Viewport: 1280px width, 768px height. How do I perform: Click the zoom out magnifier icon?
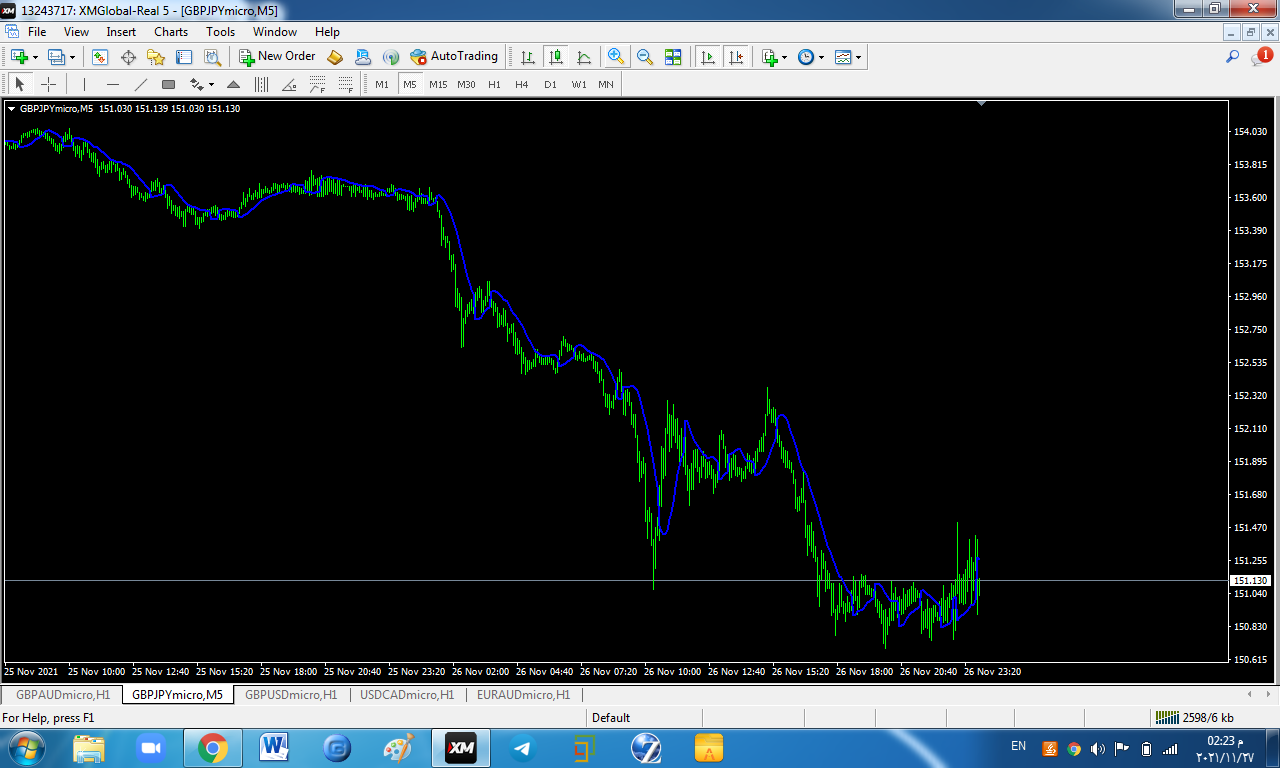click(x=645, y=57)
